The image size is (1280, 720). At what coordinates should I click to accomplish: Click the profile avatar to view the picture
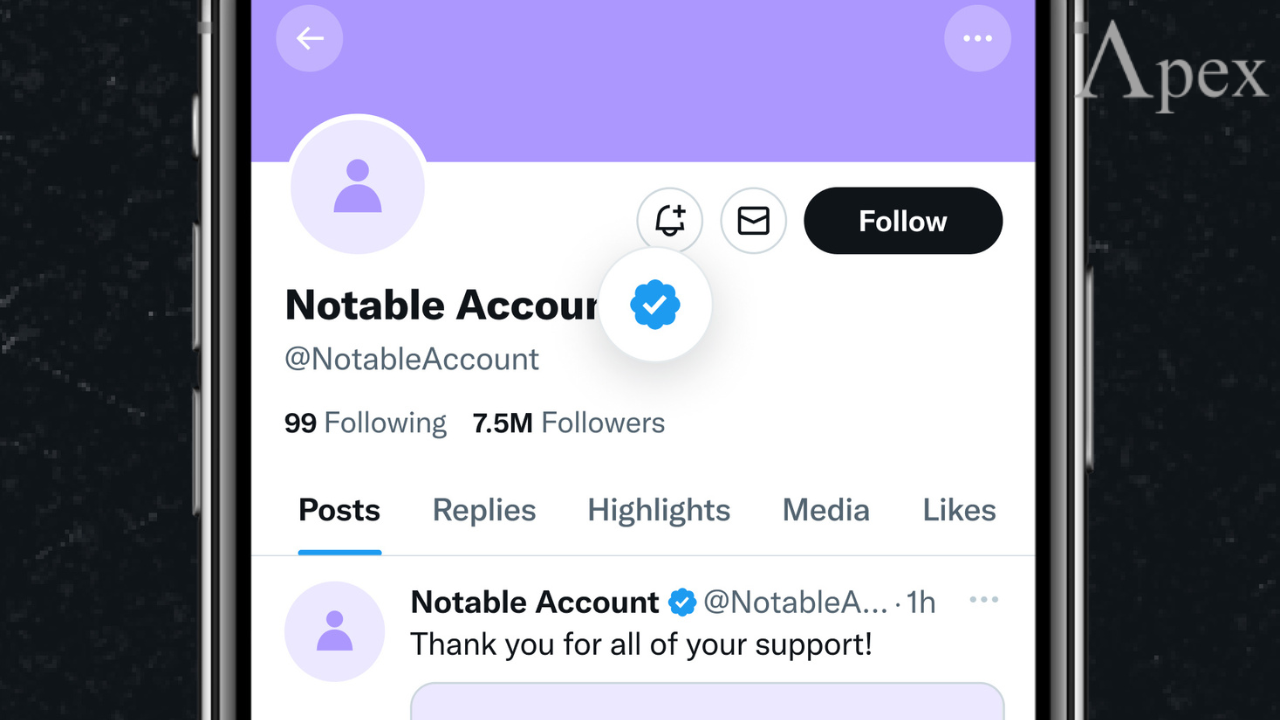pos(357,186)
